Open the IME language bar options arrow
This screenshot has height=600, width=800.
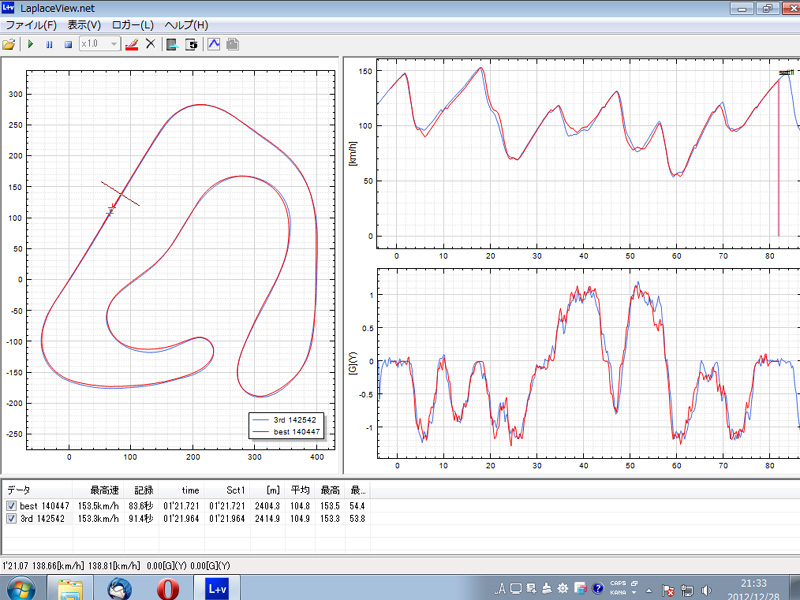(x=634, y=592)
